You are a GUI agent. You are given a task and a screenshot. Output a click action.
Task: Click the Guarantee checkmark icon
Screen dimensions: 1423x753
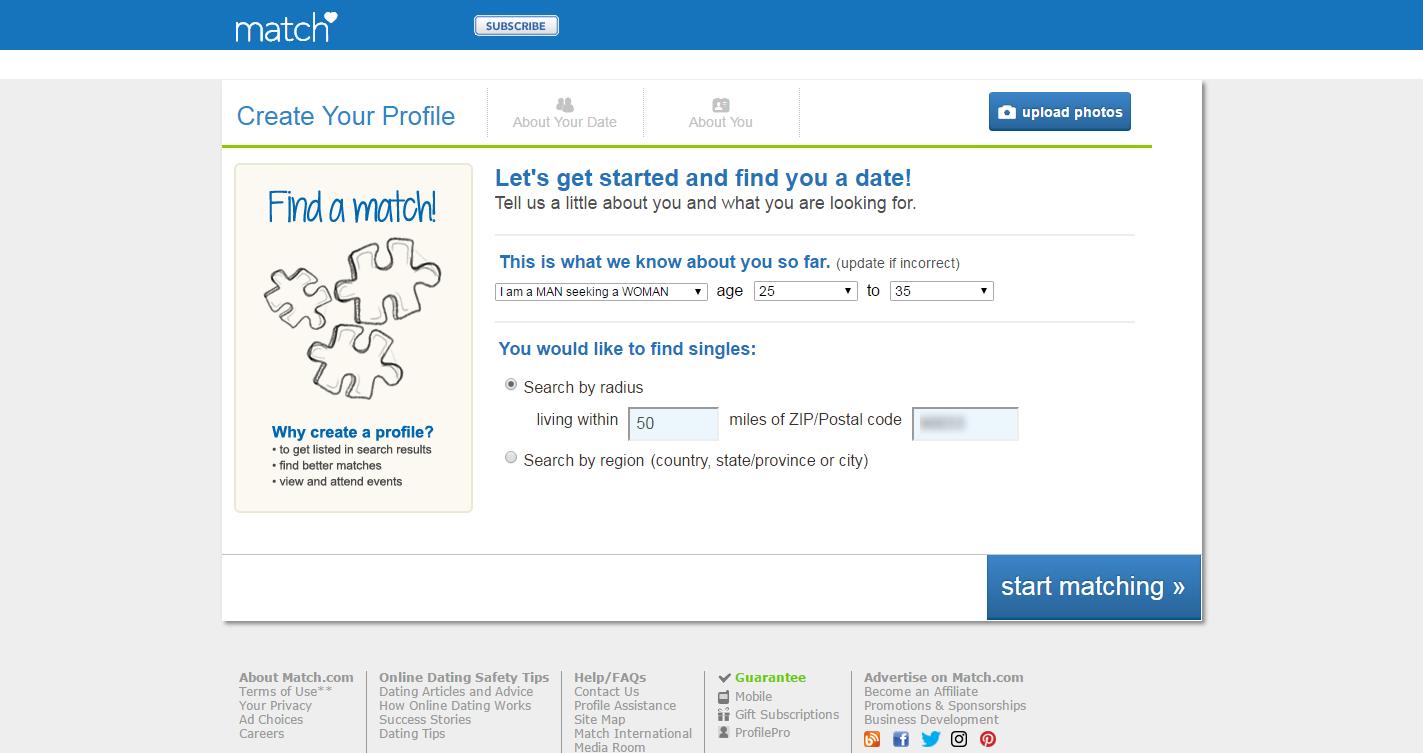725,678
